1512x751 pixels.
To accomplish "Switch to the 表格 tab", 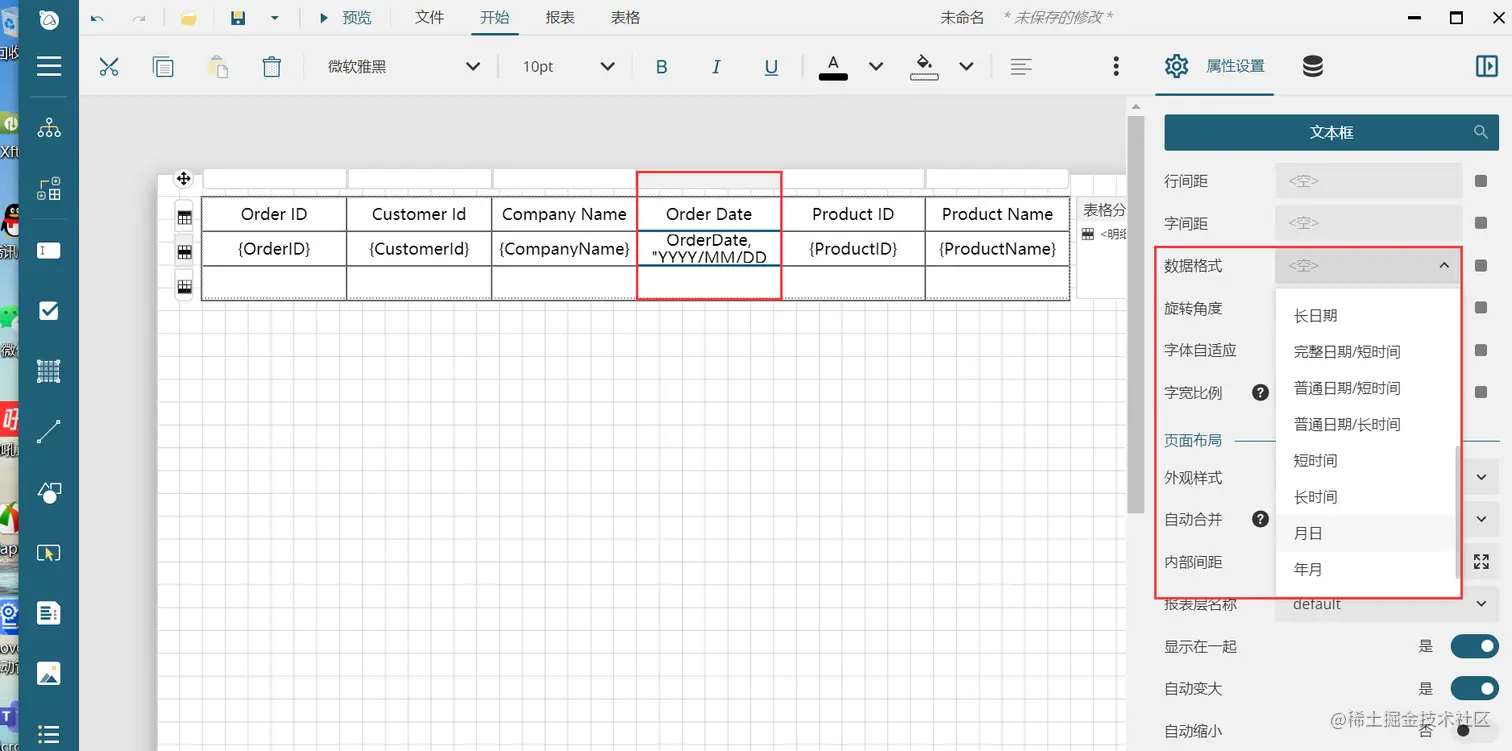I will pyautogui.click(x=625, y=18).
